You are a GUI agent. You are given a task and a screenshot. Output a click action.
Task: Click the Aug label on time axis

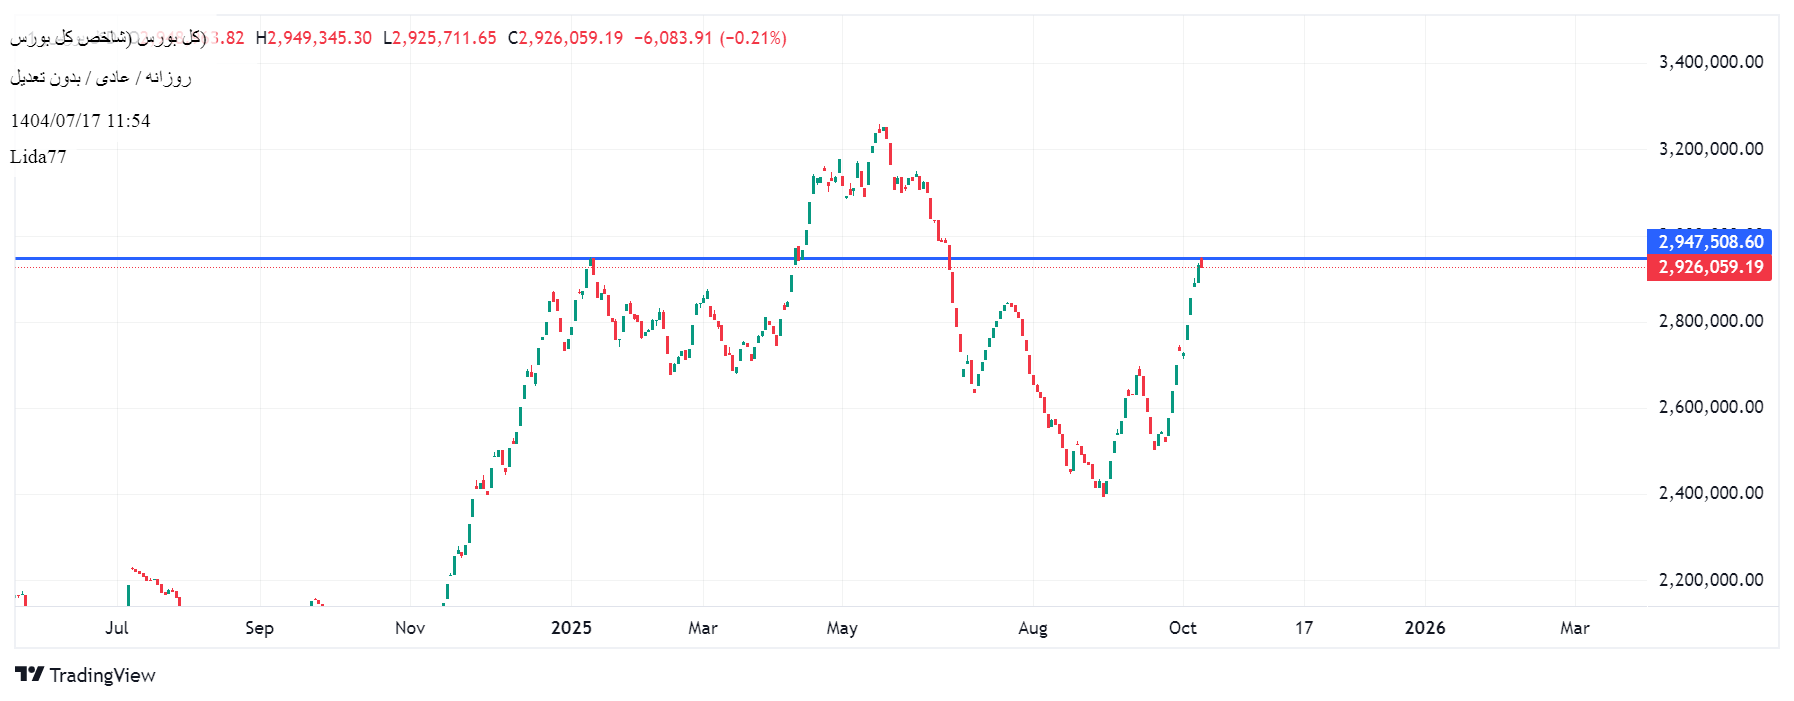[1032, 628]
